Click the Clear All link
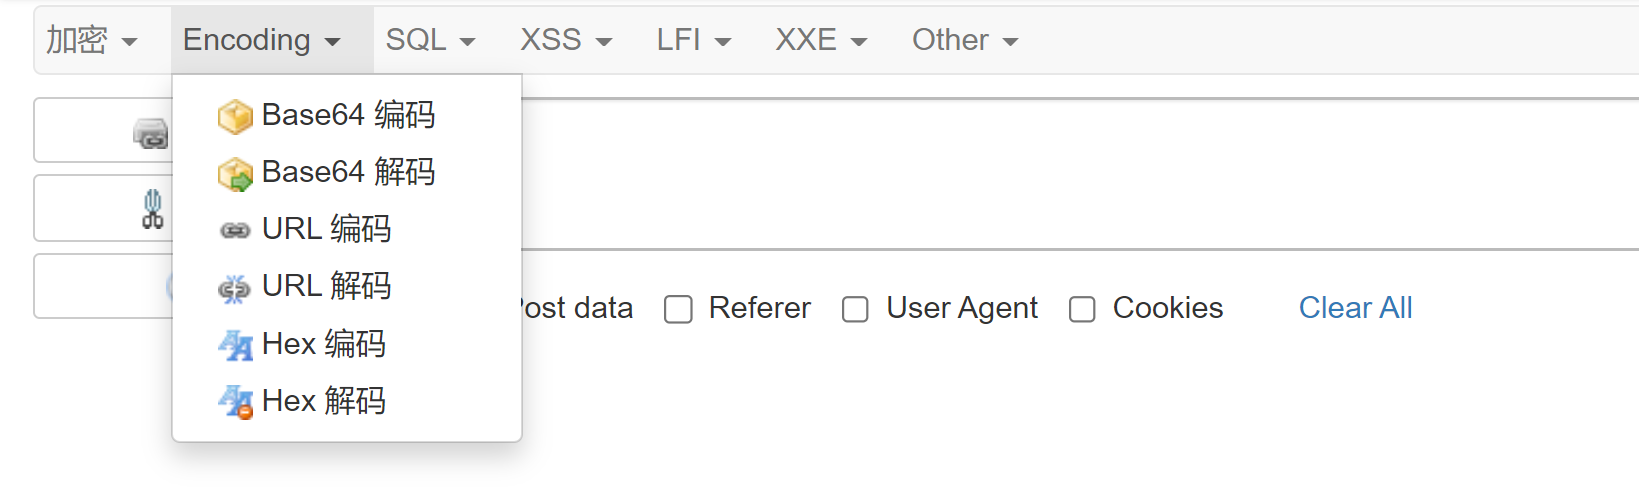 [1355, 308]
